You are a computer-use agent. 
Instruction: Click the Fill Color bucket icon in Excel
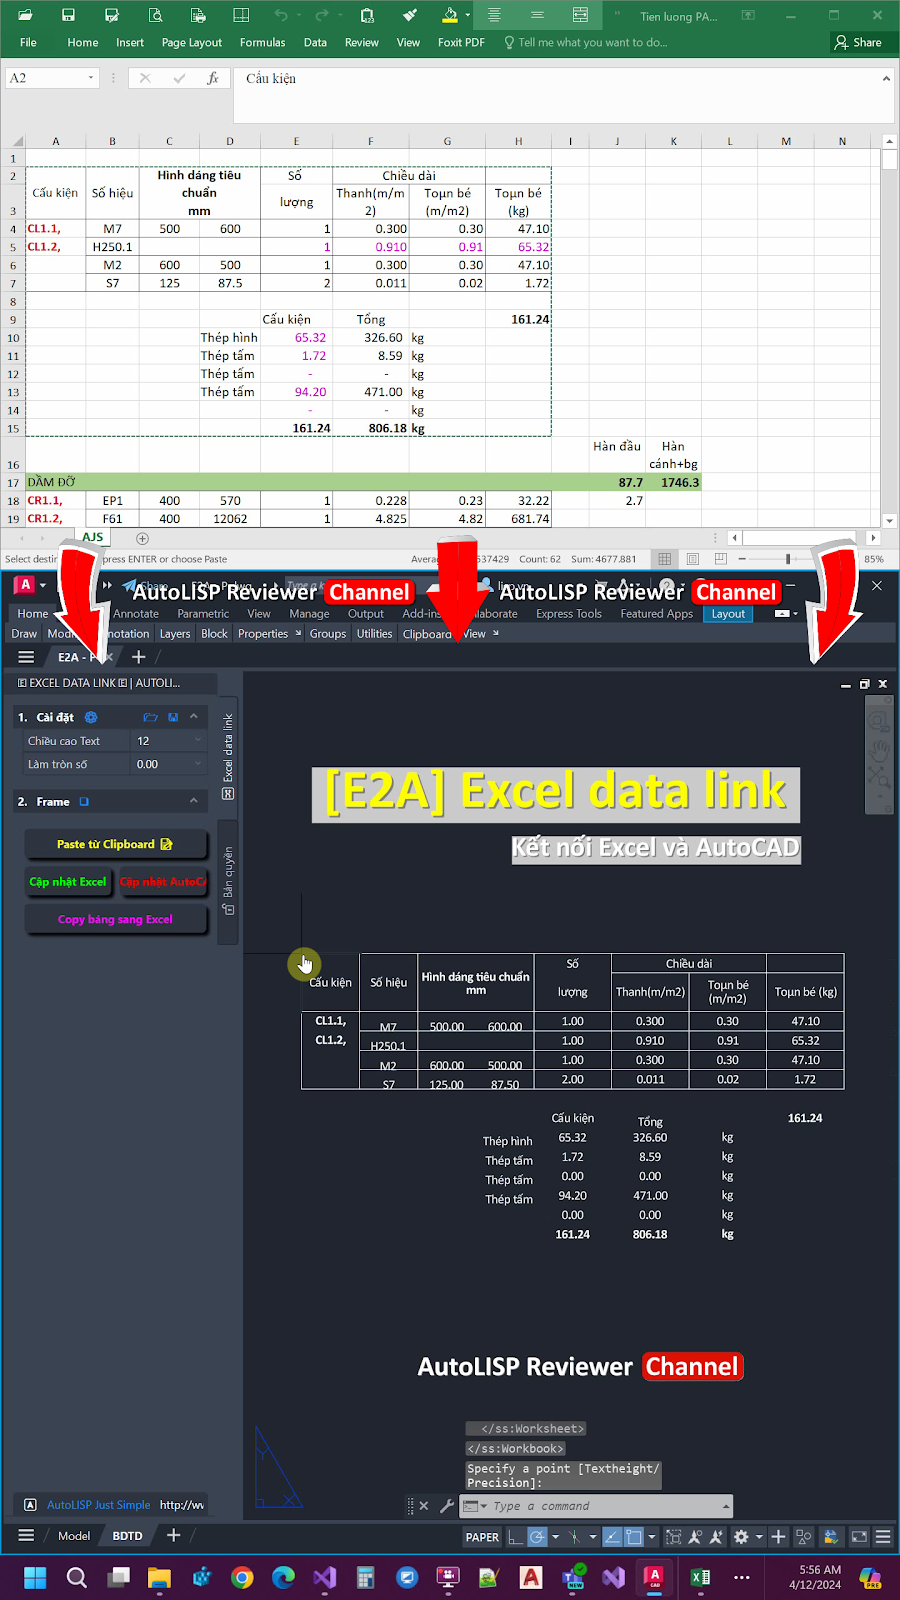[450, 15]
